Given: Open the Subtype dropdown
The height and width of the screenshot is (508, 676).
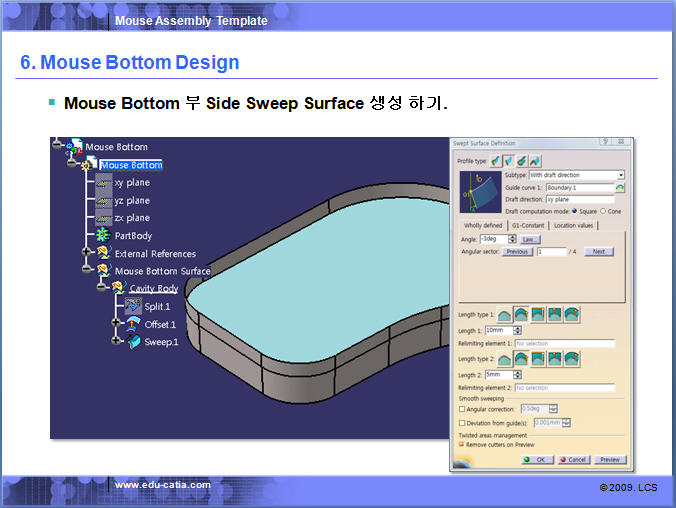Looking at the screenshot, I should 620,175.
